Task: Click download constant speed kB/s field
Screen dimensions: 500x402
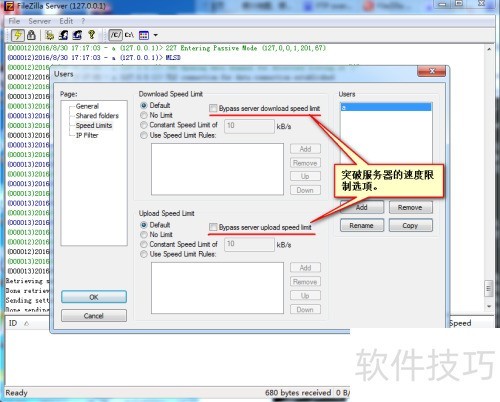Action: 249,126
